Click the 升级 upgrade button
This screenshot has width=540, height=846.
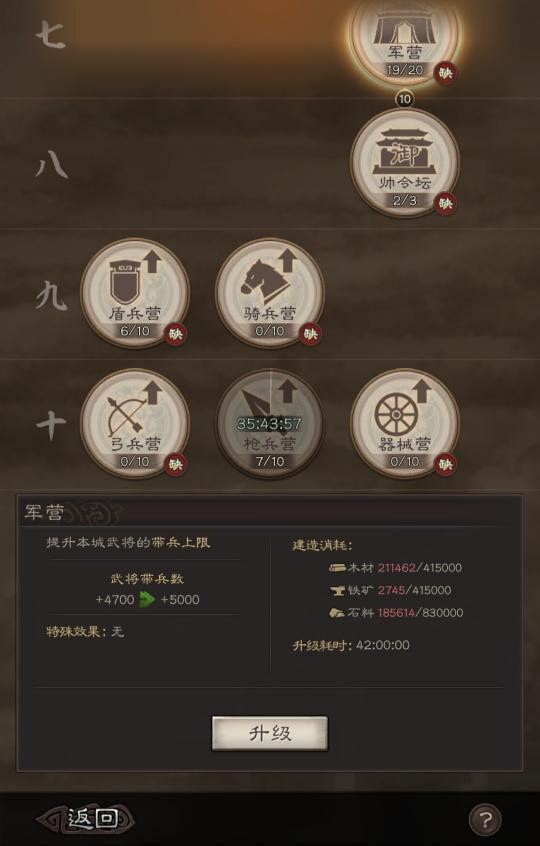click(x=270, y=733)
